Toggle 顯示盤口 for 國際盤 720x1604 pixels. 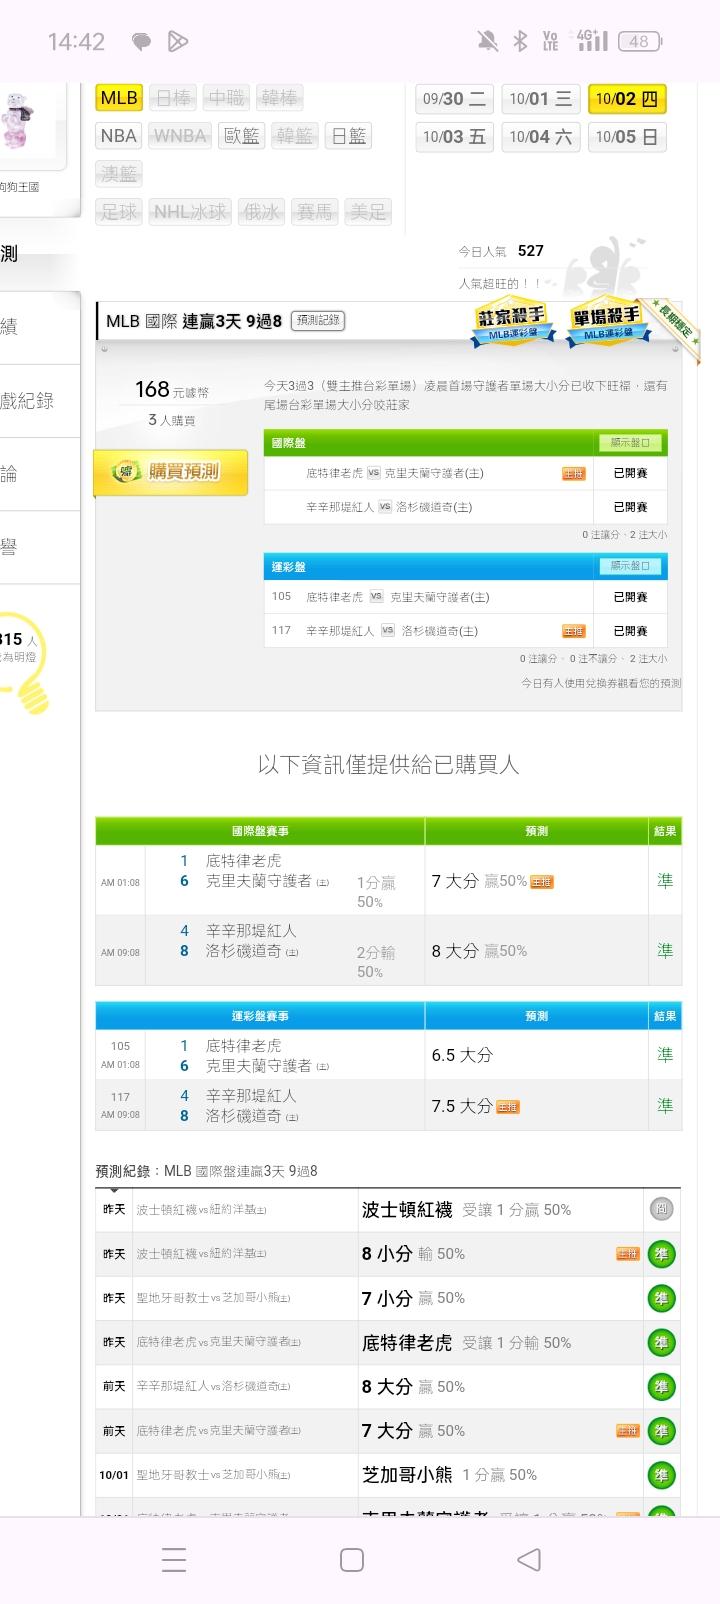[x=630, y=442]
